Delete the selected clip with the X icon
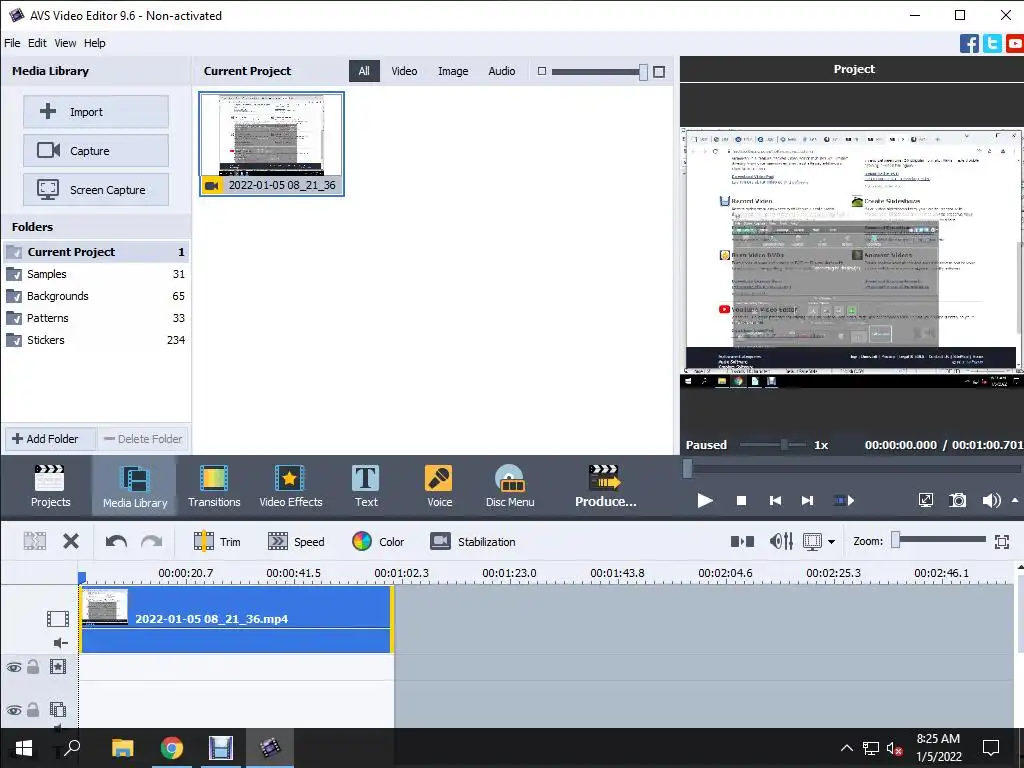 pos(71,541)
